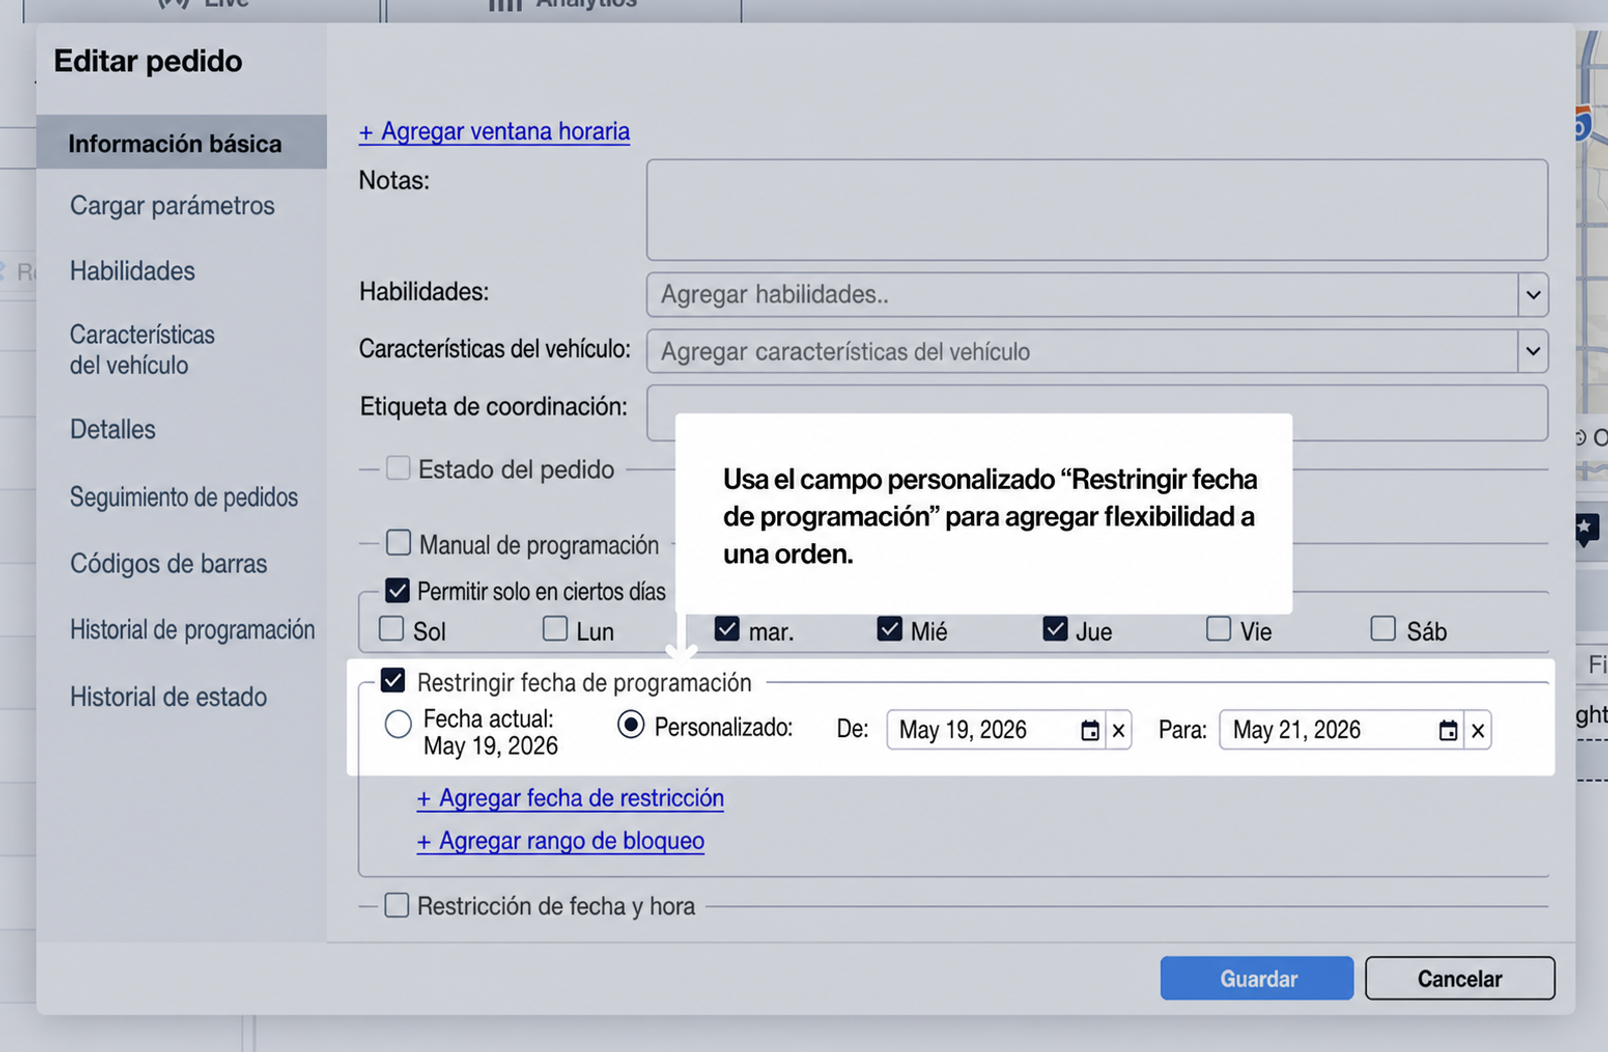This screenshot has height=1052, width=1608.
Task: Uncheck the Mié day checkbox
Action: click(889, 629)
